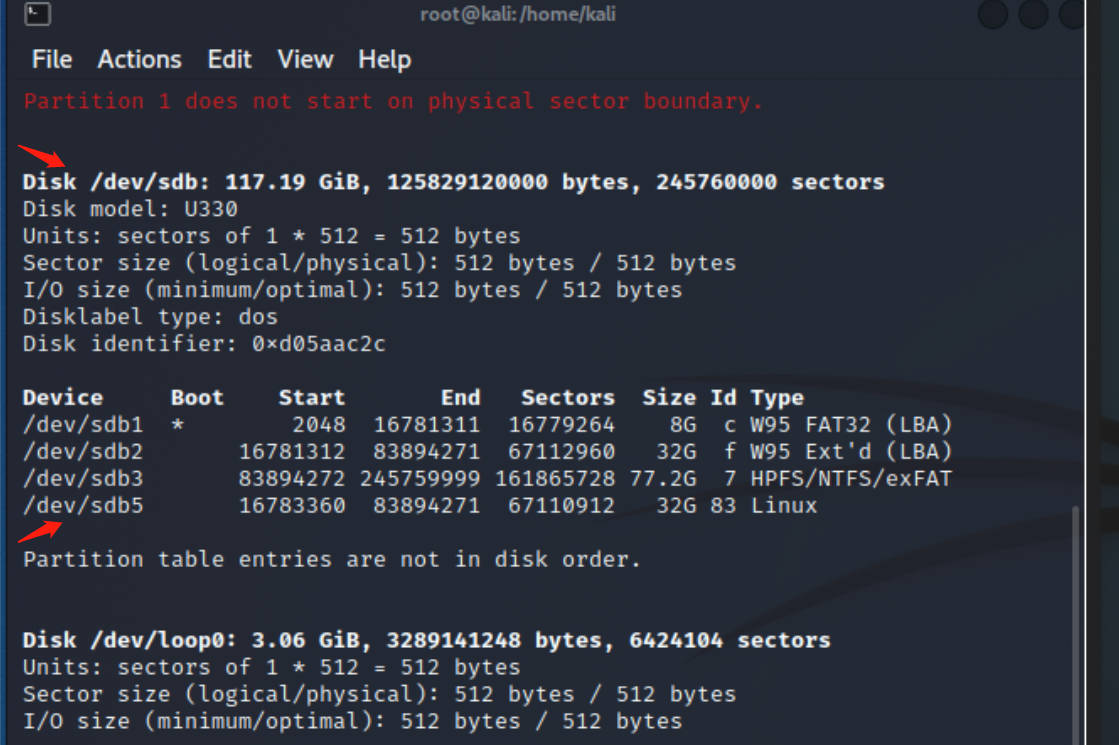
Task: Click the leftmost window control circle
Action: [x=992, y=14]
